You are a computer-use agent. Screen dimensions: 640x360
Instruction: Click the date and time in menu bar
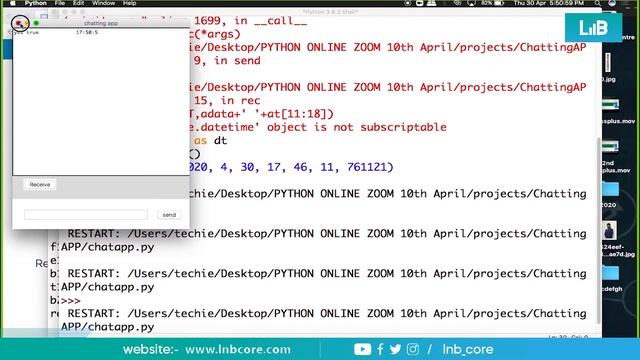pyautogui.click(x=548, y=3)
